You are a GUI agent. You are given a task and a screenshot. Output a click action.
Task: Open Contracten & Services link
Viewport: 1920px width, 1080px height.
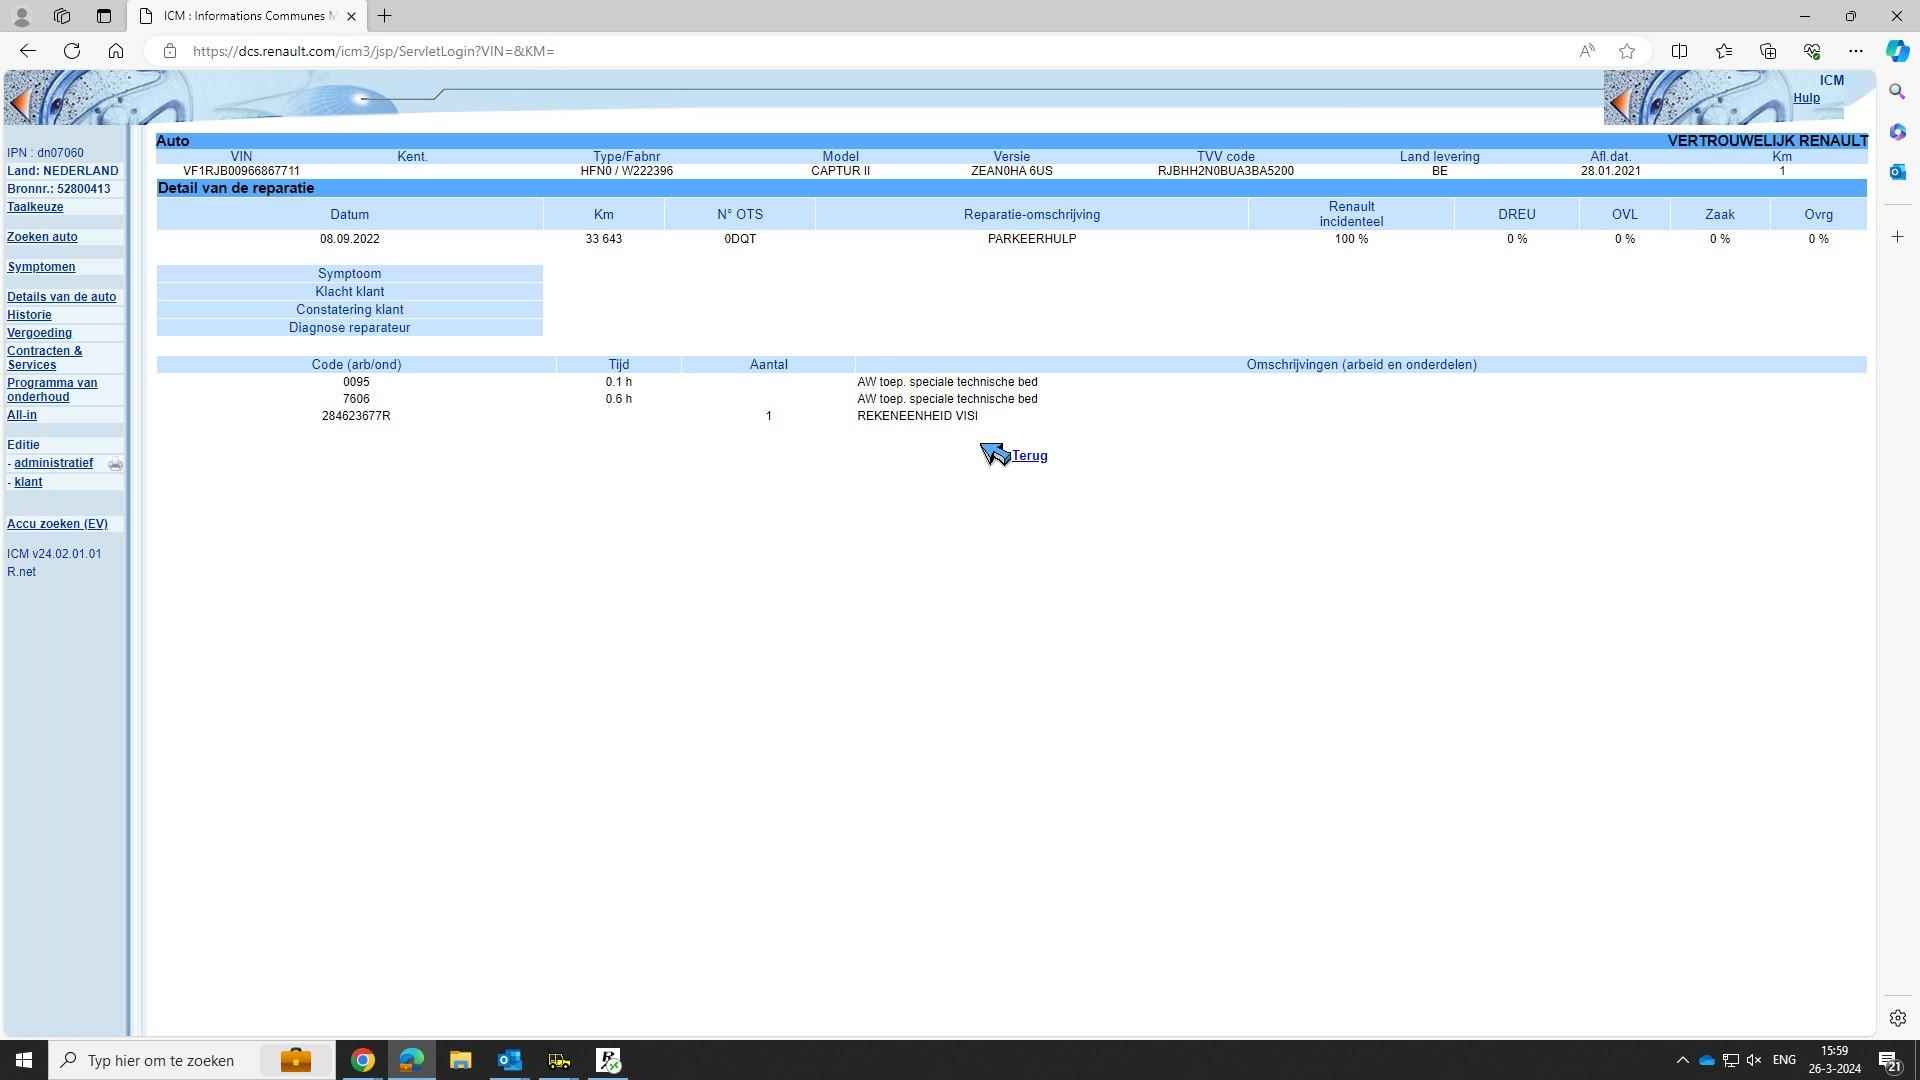pyautogui.click(x=45, y=358)
